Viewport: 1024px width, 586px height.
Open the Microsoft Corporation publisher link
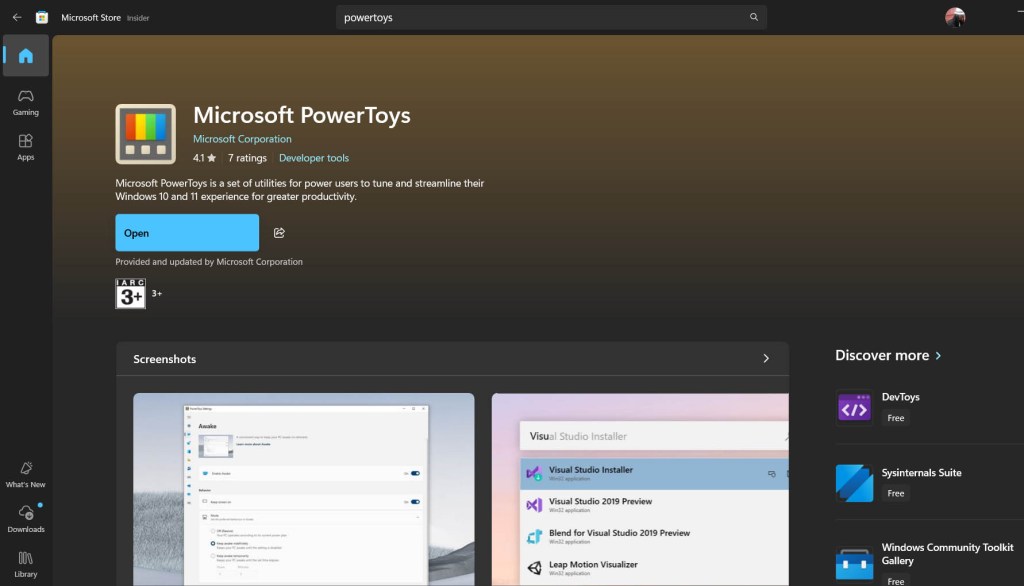pyautogui.click(x=242, y=138)
